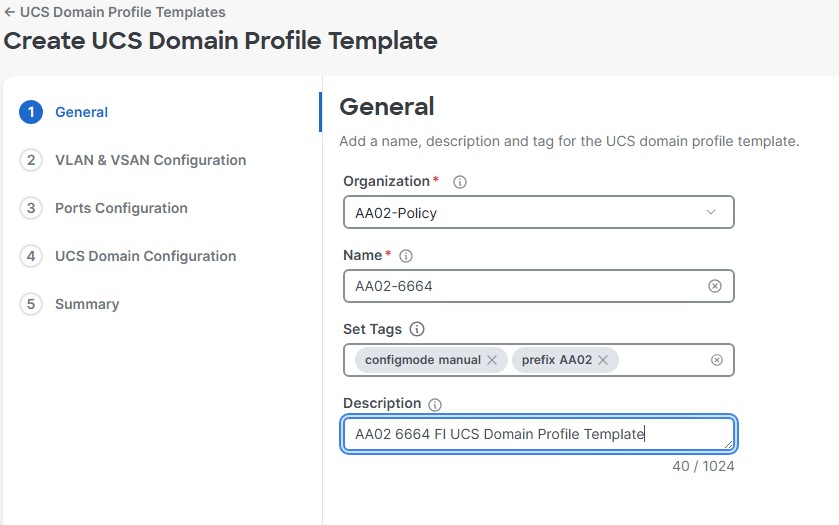Go to UCS Domain Configuration step
This screenshot has width=839, height=525.
pyautogui.click(x=146, y=256)
